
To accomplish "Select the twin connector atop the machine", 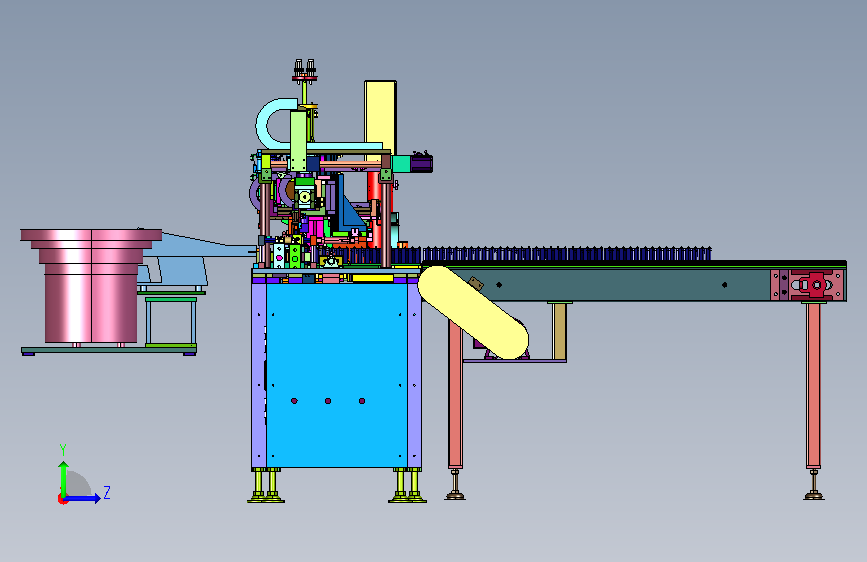I will click(x=305, y=70).
